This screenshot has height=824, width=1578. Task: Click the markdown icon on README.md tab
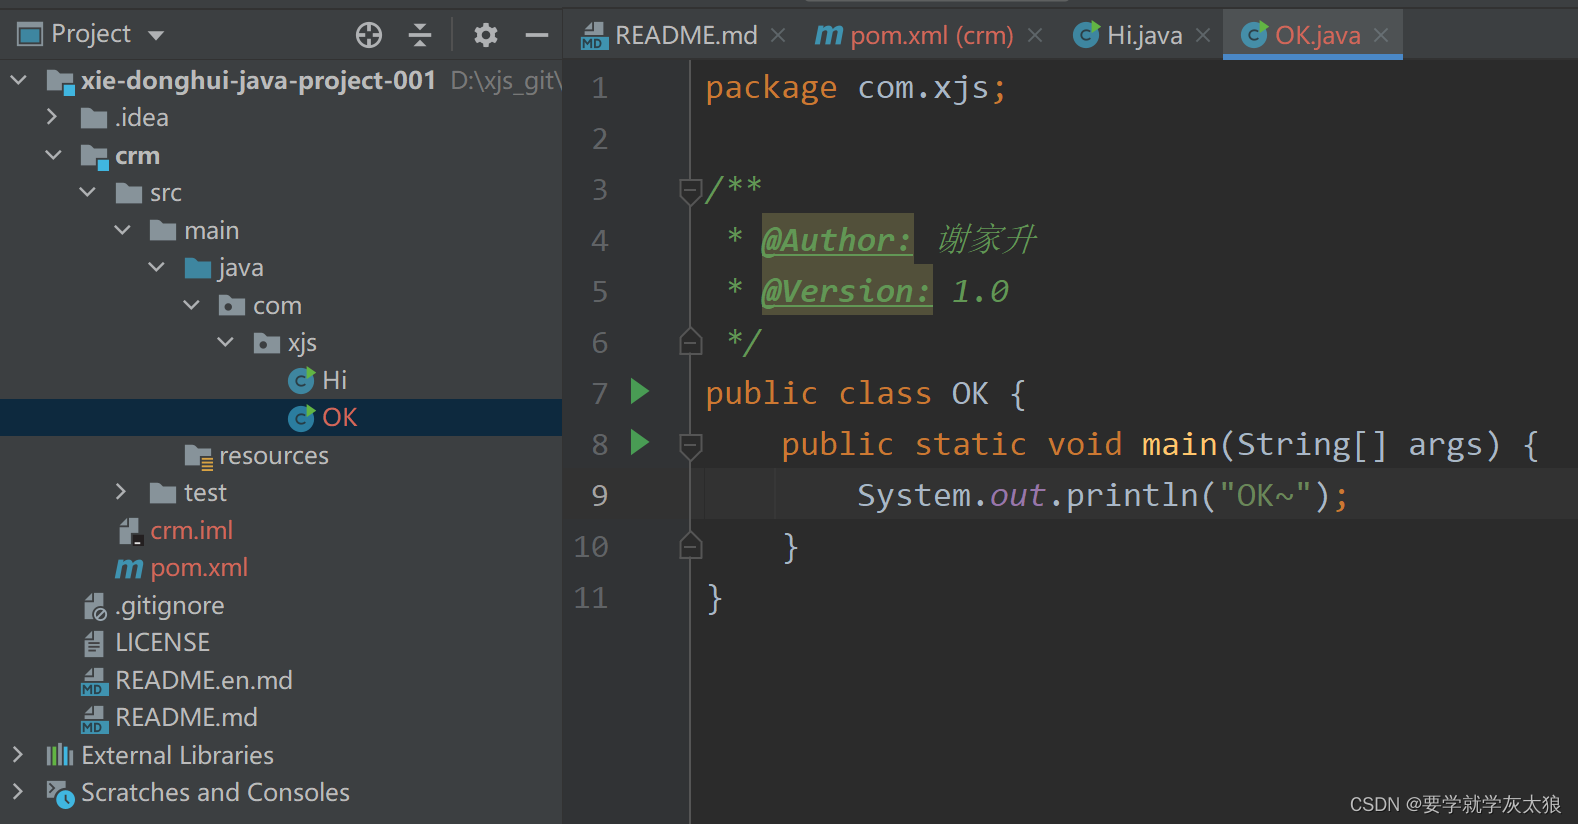594,36
